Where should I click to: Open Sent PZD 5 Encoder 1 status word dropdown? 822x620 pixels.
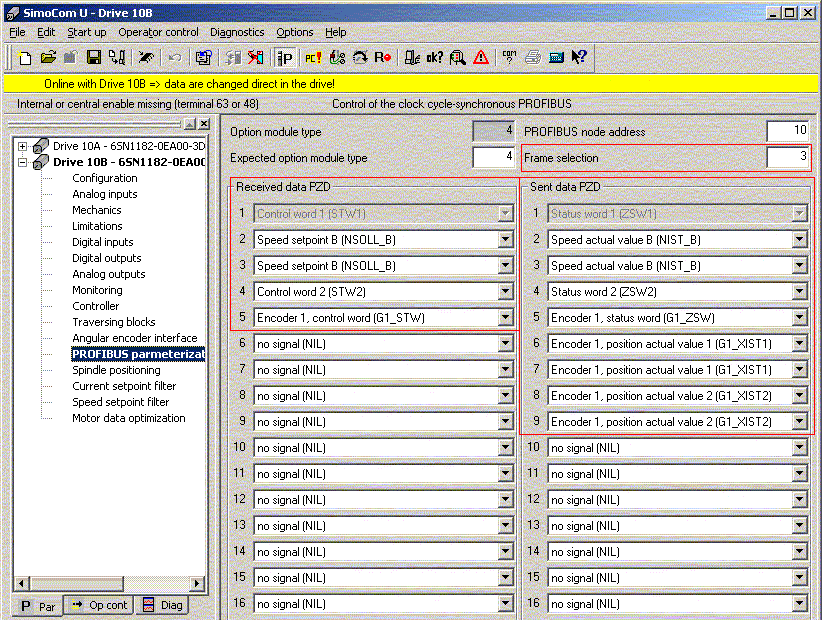click(x=799, y=318)
